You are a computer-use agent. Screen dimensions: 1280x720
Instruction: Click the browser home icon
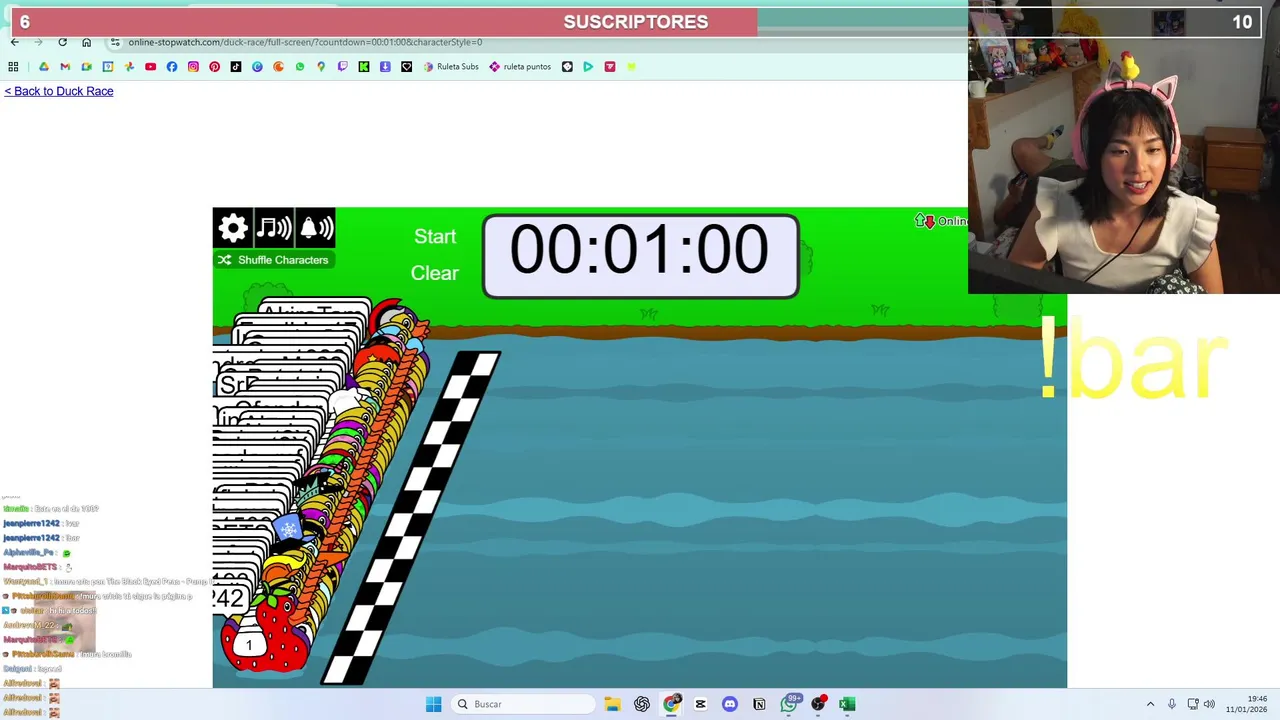(x=86, y=42)
